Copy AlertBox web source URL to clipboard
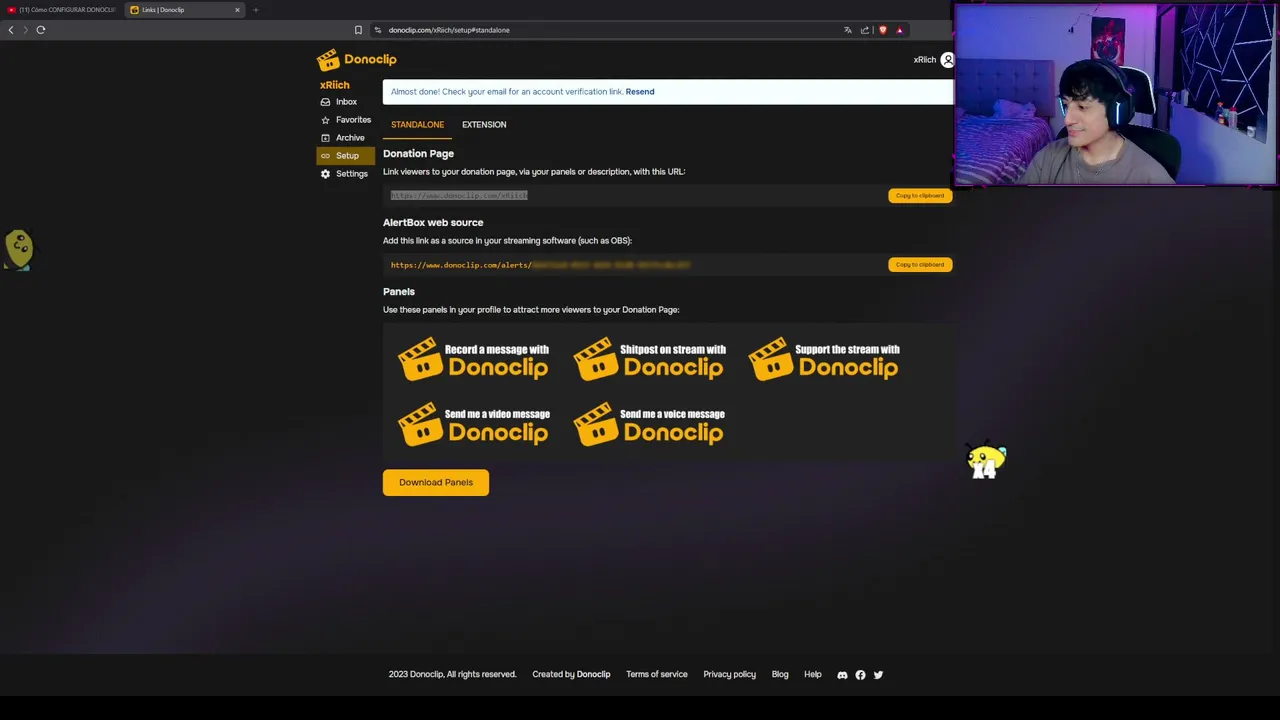1280x720 pixels. 920,265
